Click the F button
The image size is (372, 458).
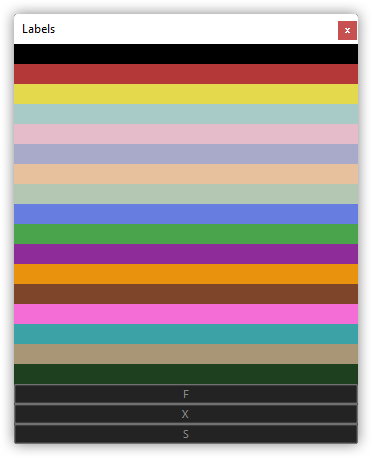186,394
